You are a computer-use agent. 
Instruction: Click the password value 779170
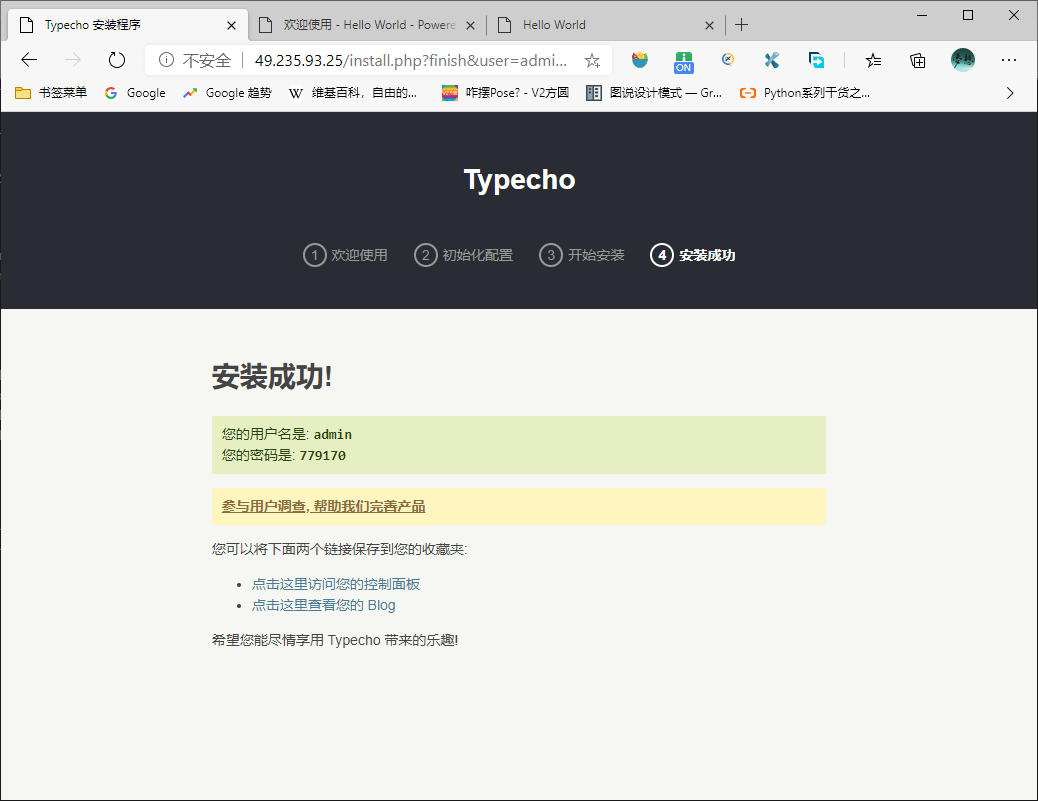click(322, 455)
